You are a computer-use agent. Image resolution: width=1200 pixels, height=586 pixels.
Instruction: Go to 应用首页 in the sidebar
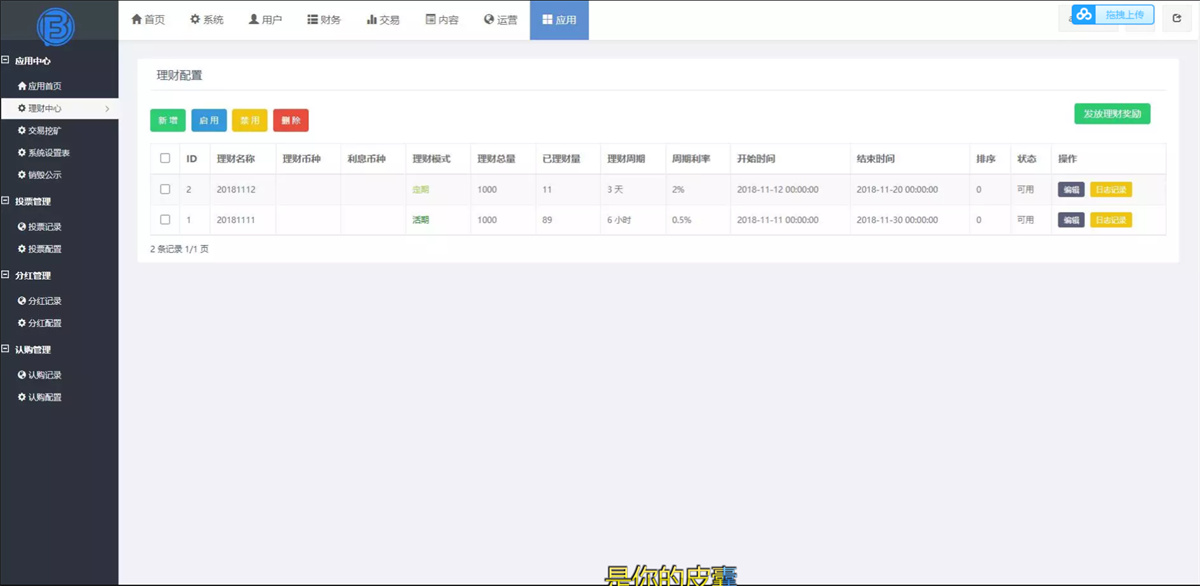click(x=50, y=84)
